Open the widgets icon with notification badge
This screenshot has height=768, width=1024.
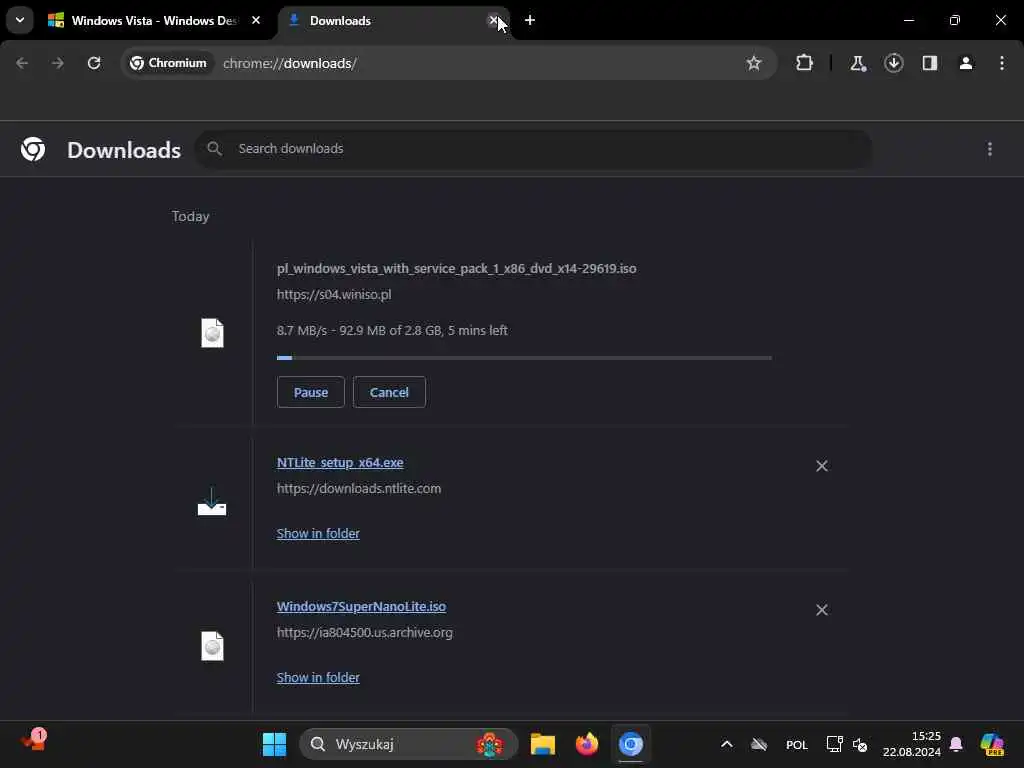tap(33, 741)
